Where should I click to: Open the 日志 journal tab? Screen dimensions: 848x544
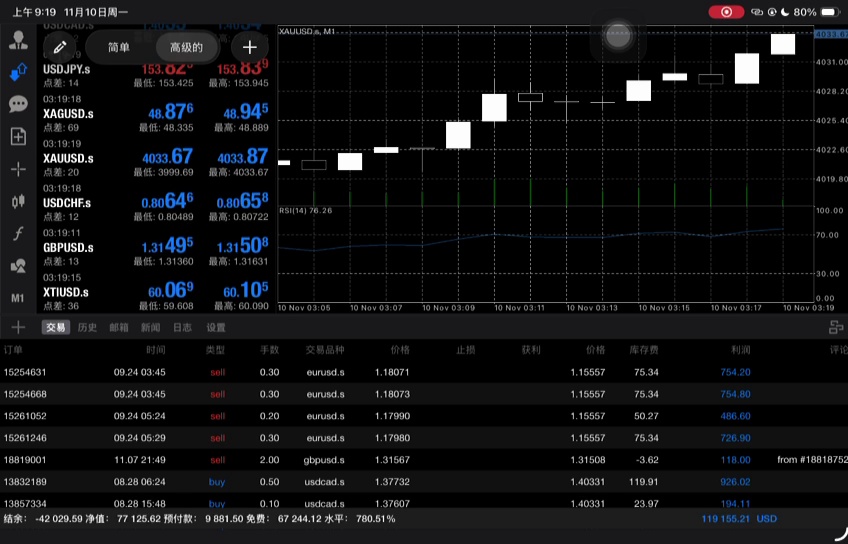tap(182, 327)
